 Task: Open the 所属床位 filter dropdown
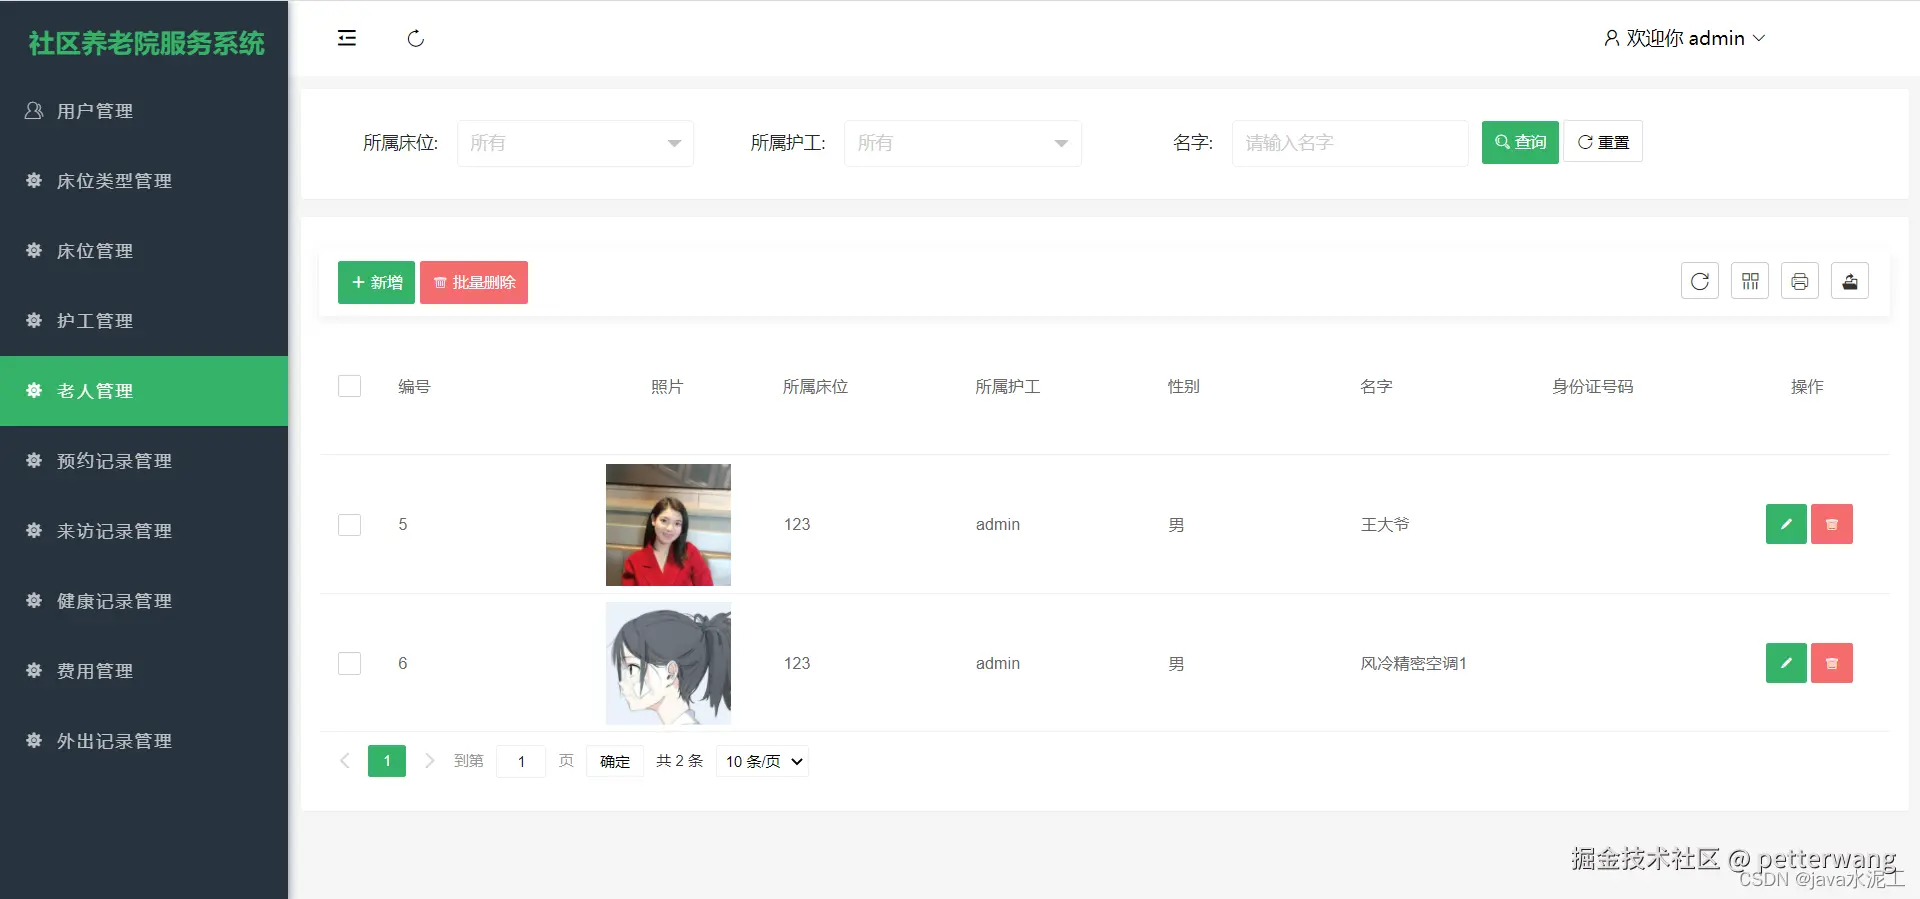pos(575,143)
